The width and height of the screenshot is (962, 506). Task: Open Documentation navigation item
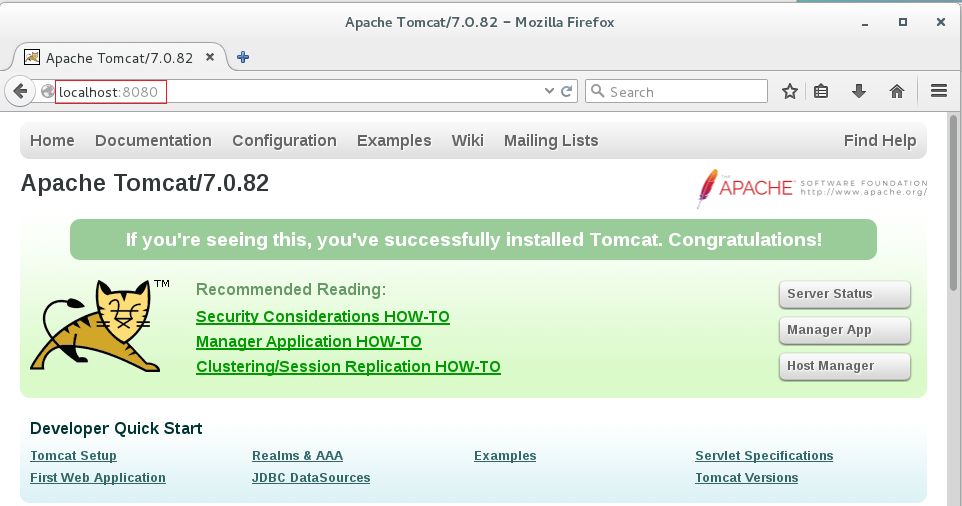click(153, 140)
